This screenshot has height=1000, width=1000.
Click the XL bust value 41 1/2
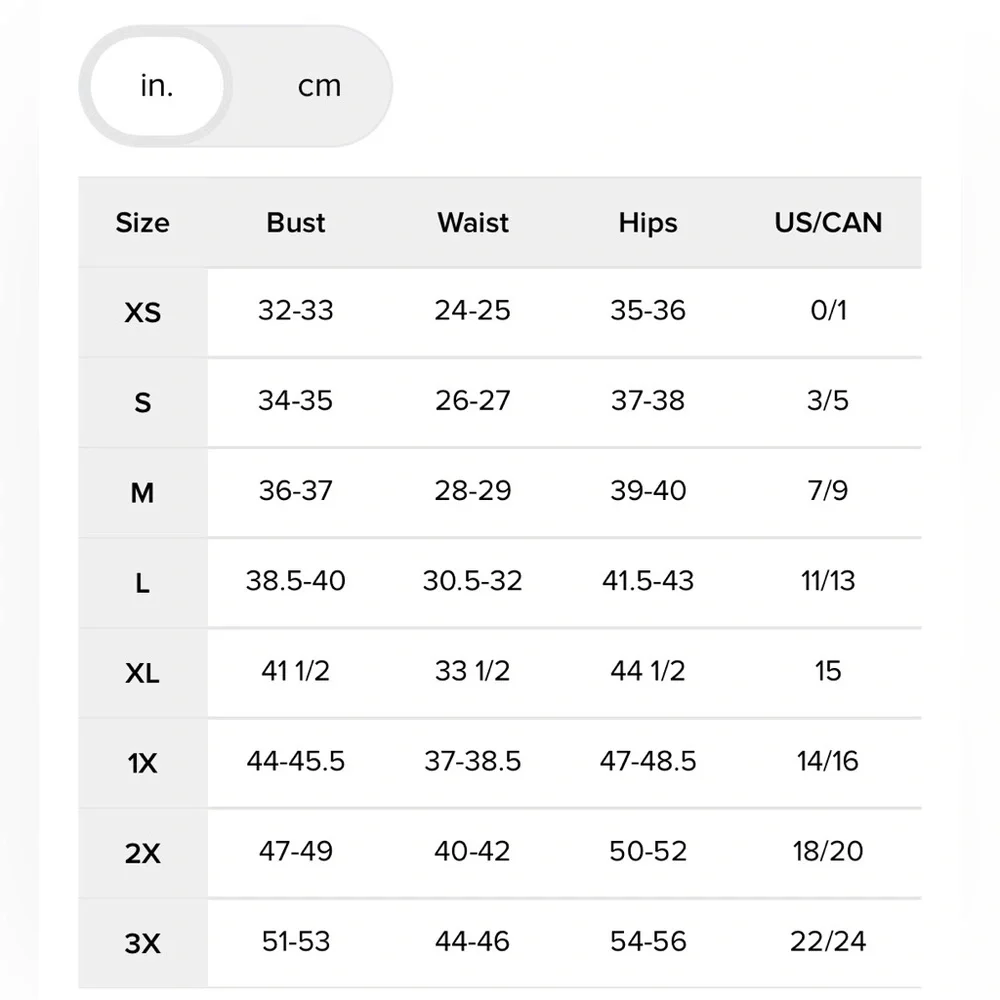click(296, 671)
